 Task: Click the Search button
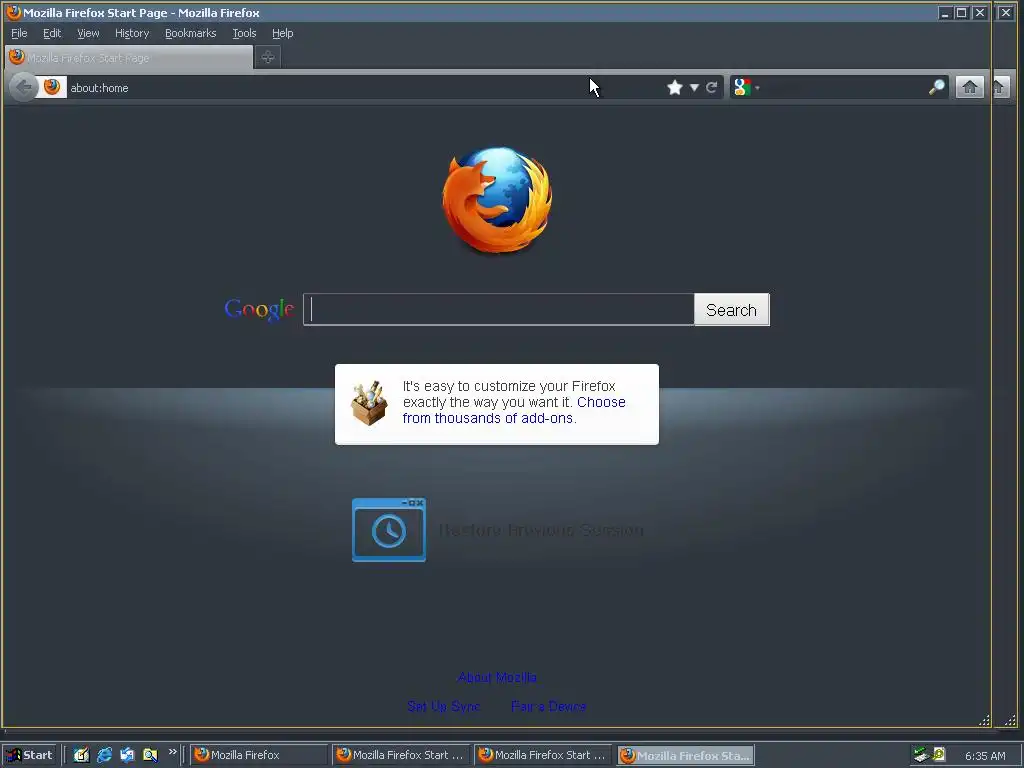point(731,310)
